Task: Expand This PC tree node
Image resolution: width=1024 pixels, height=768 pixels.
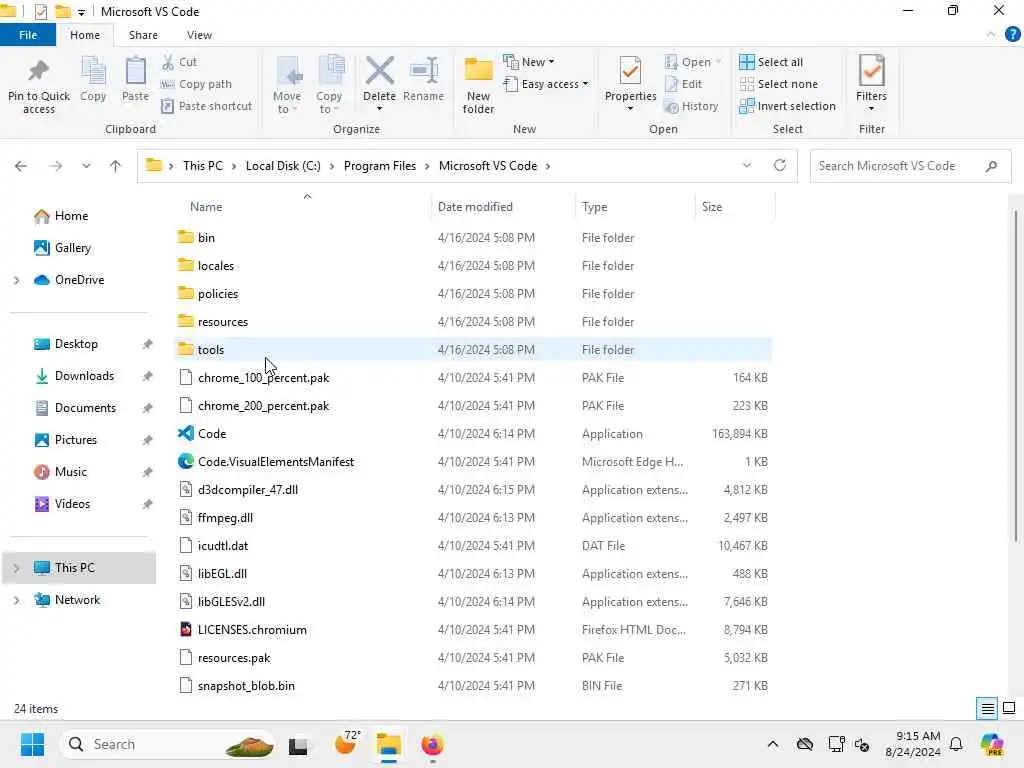Action: pos(16,568)
